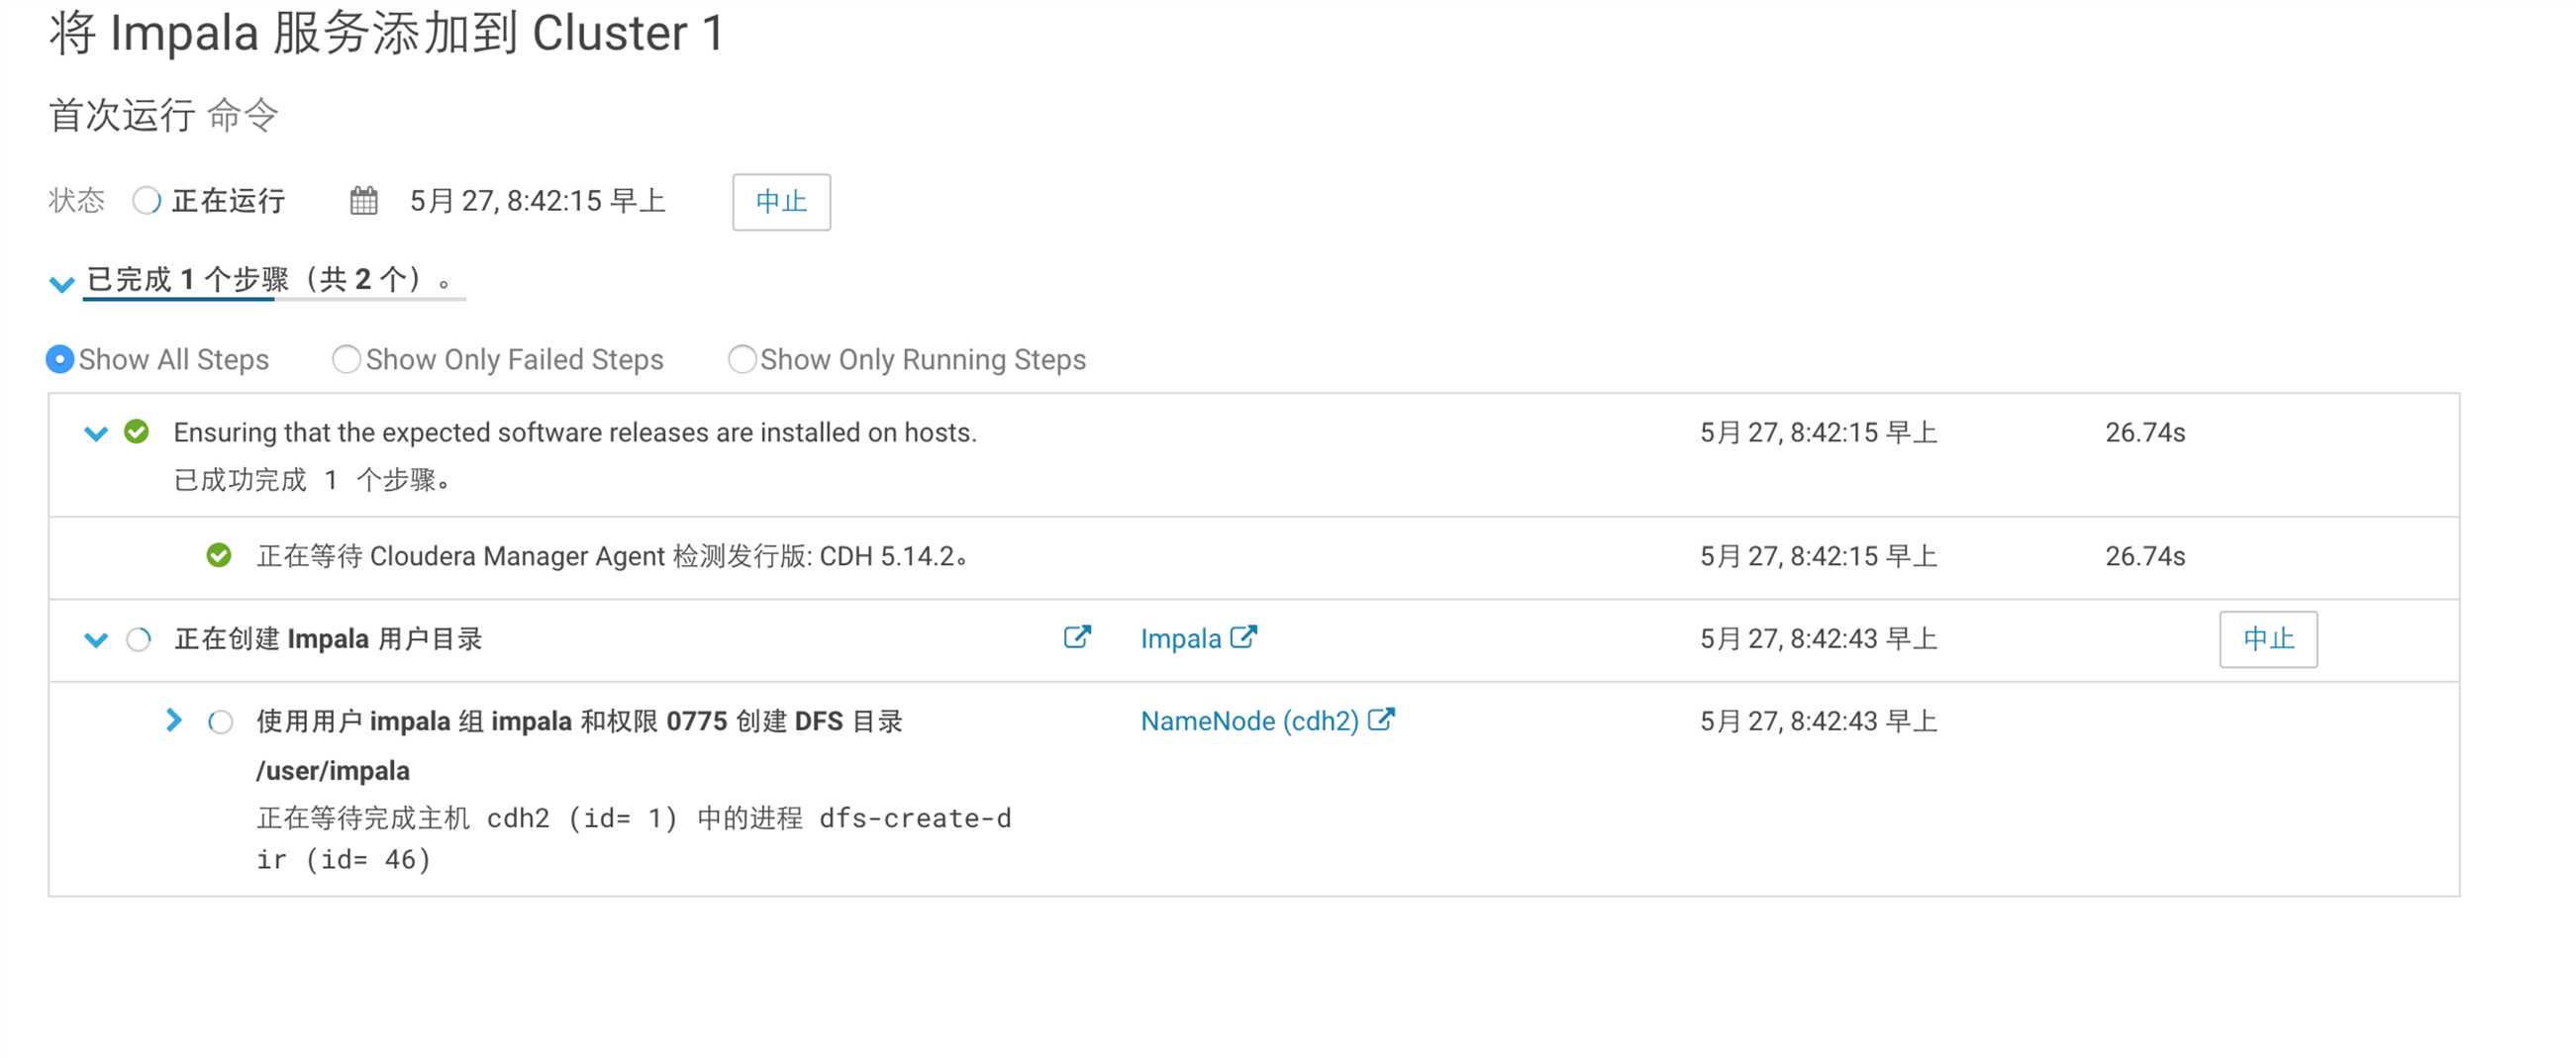Open external link icon beside 用户目录
Image resolution: width=2576 pixels, height=1058 pixels.
(1077, 637)
